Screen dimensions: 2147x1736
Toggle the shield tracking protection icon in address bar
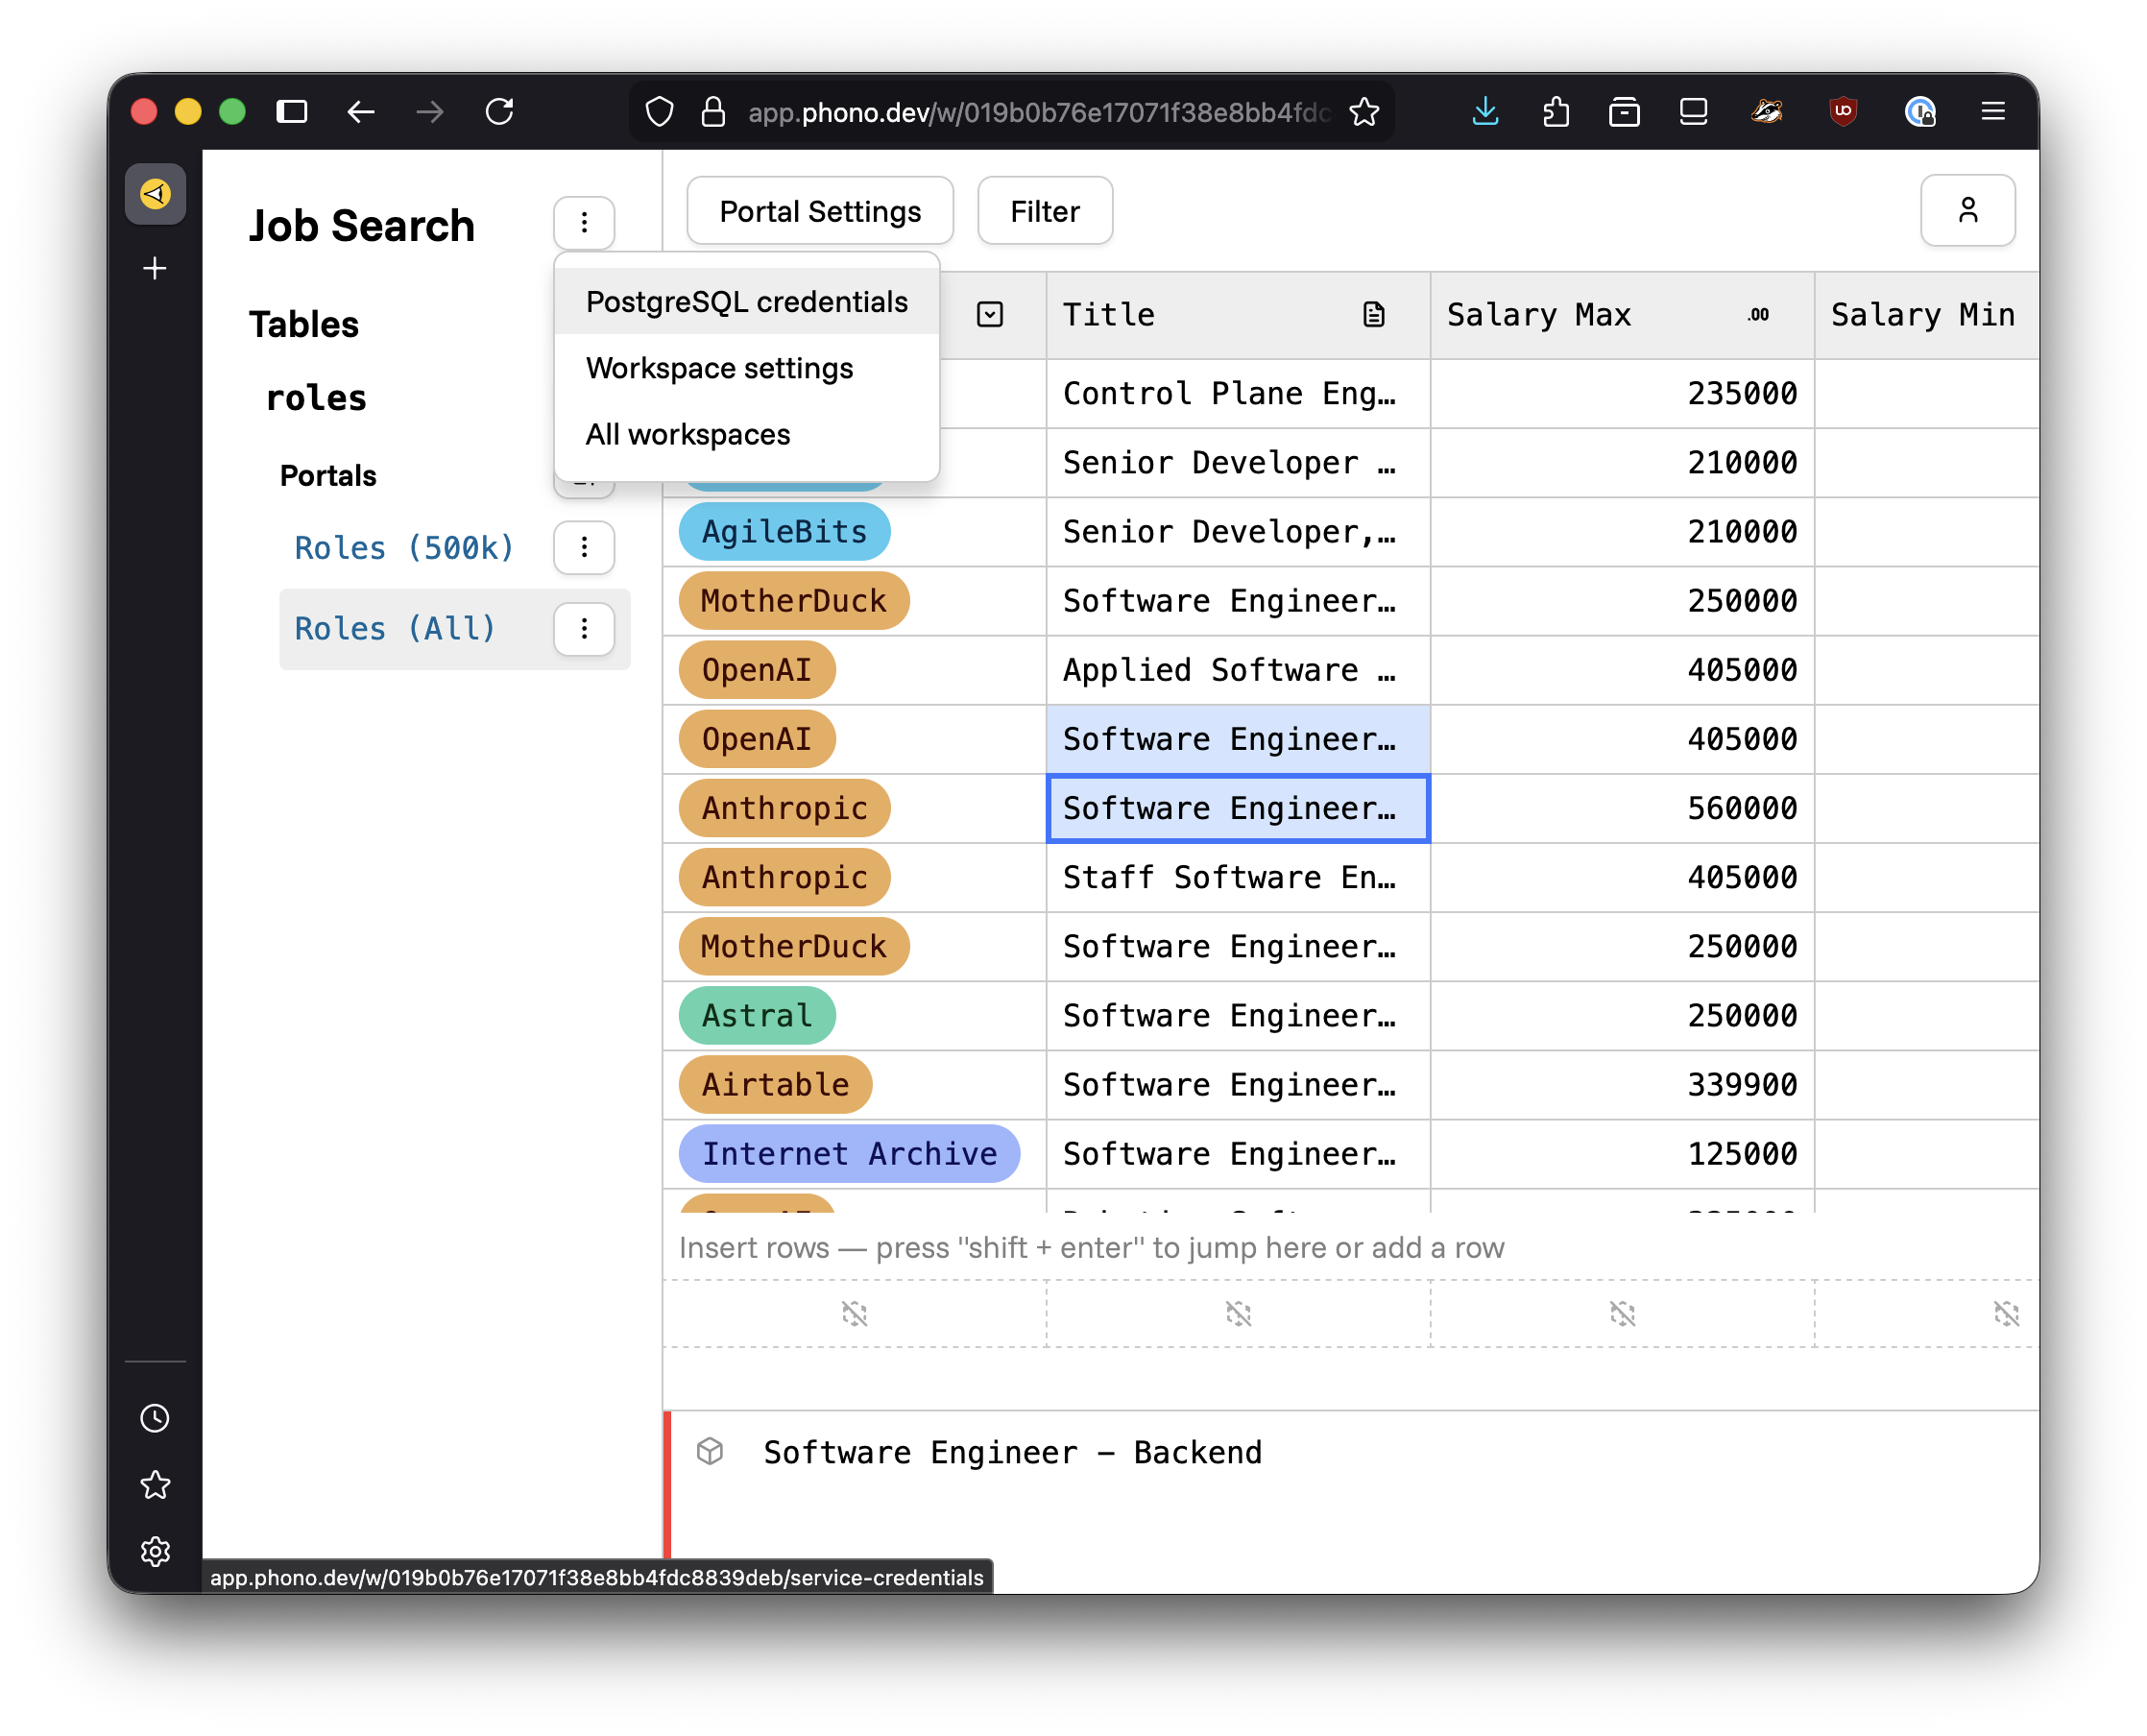(x=659, y=111)
